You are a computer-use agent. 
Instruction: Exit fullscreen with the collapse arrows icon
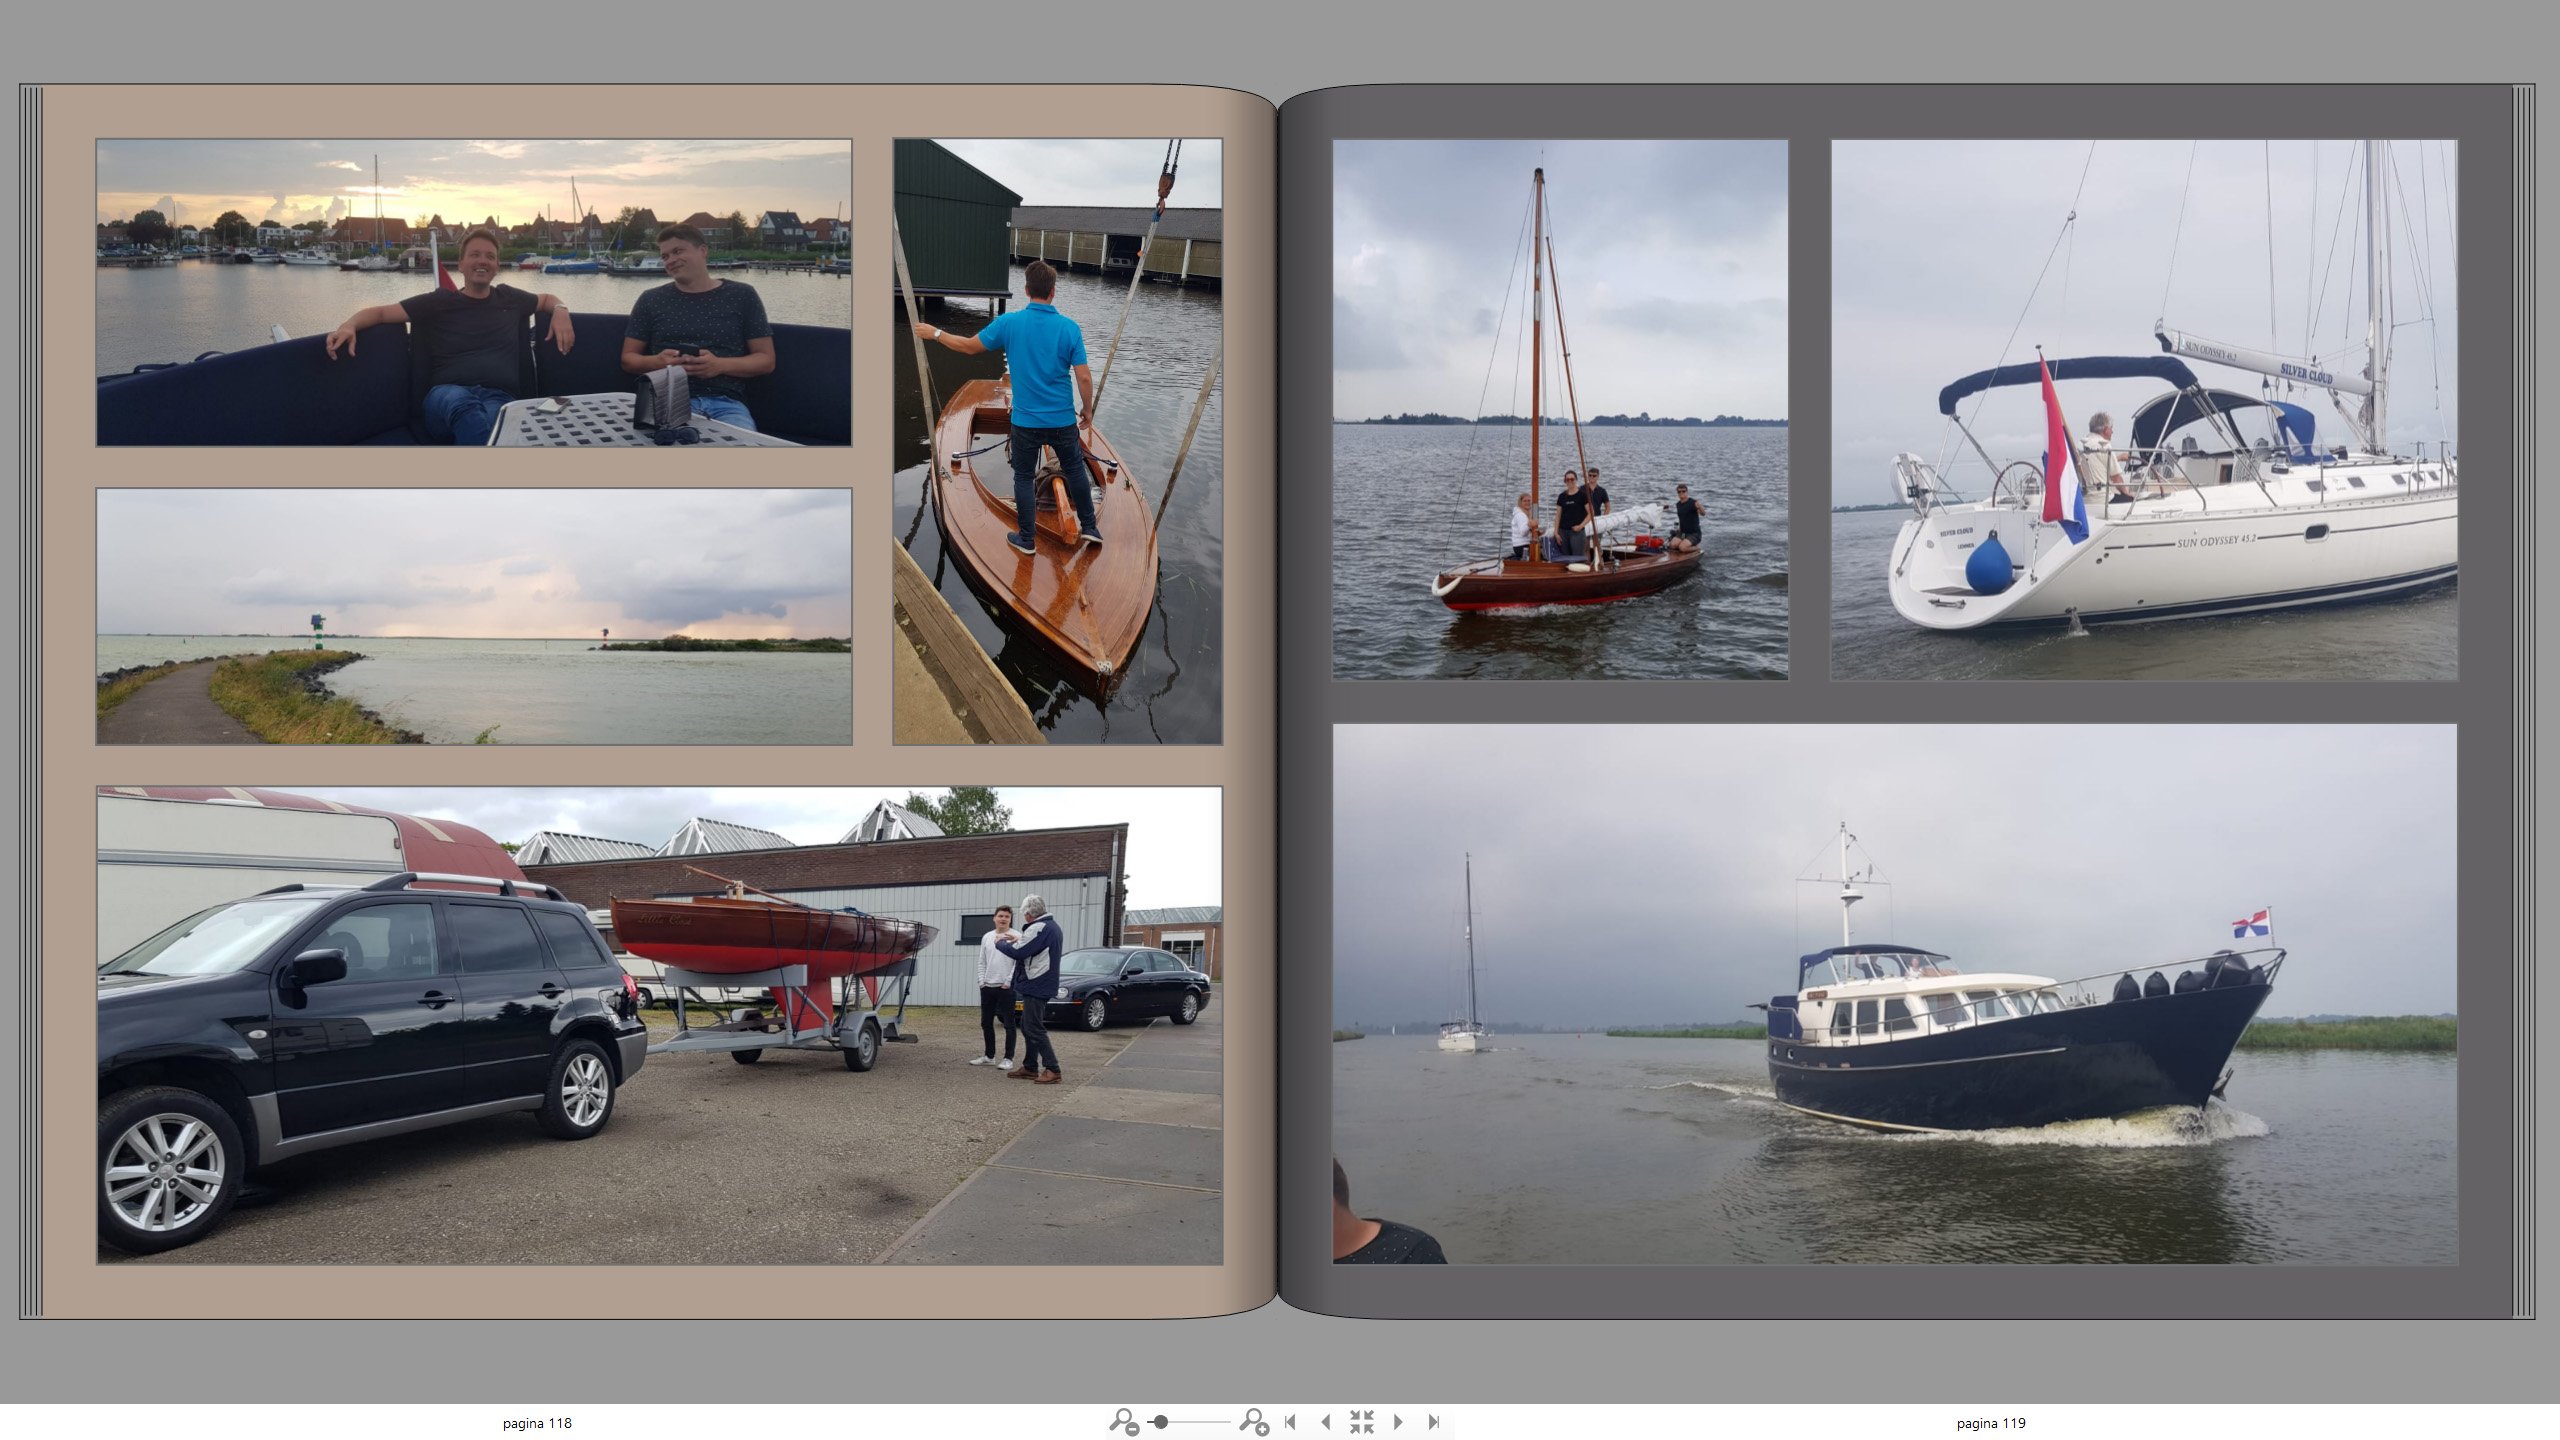click(x=1361, y=1421)
